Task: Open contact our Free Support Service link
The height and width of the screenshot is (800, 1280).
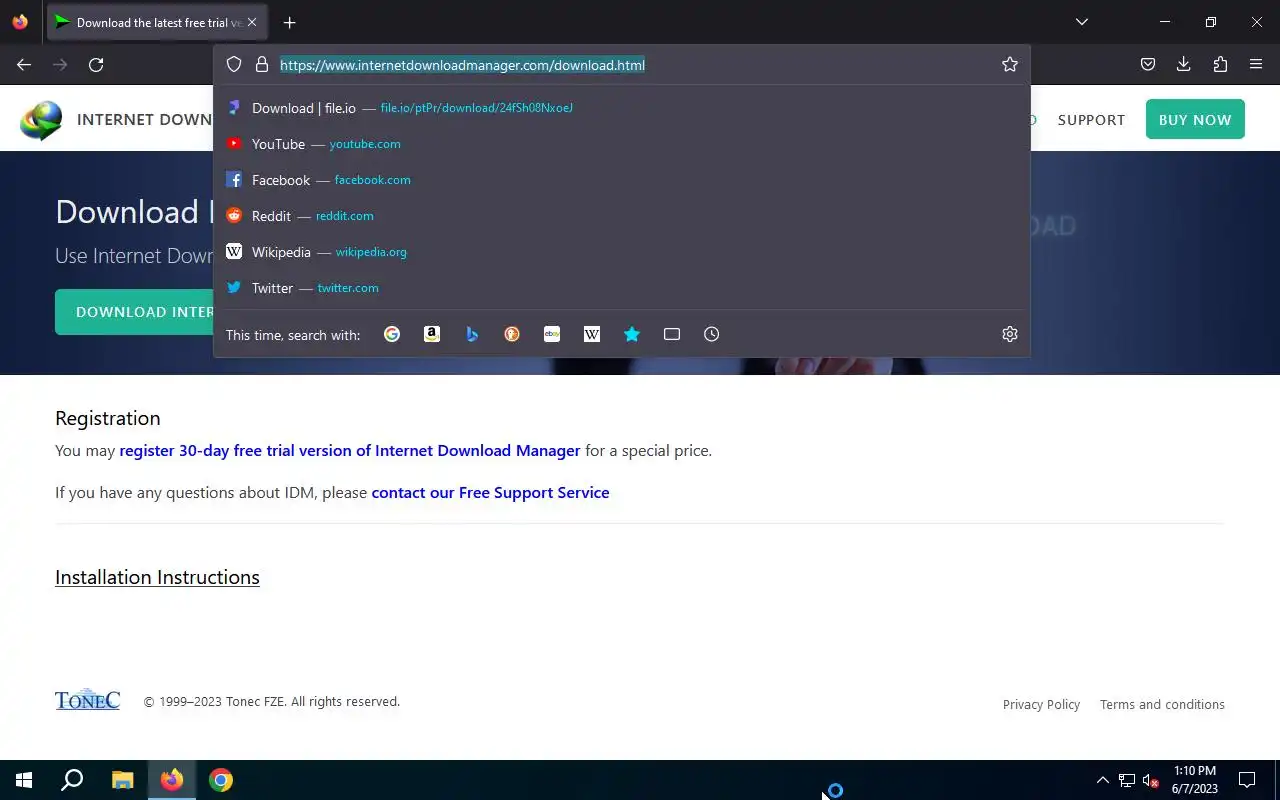Action: click(490, 493)
